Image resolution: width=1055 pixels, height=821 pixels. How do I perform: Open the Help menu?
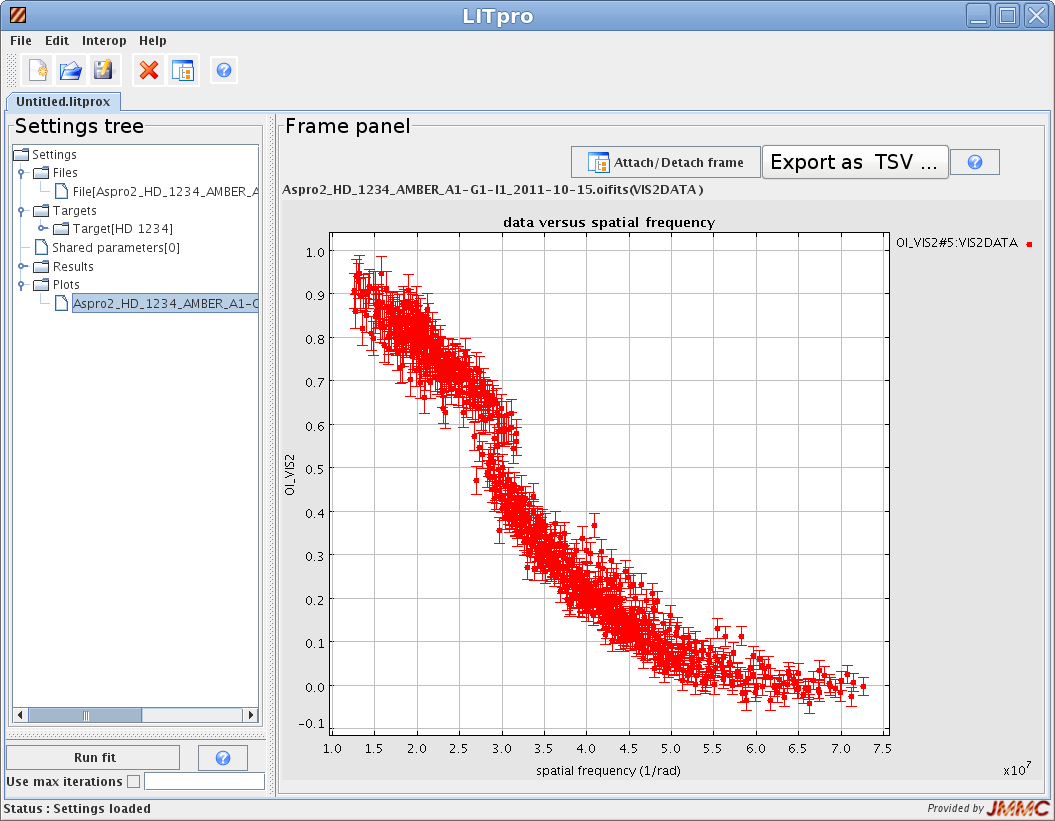[153, 40]
